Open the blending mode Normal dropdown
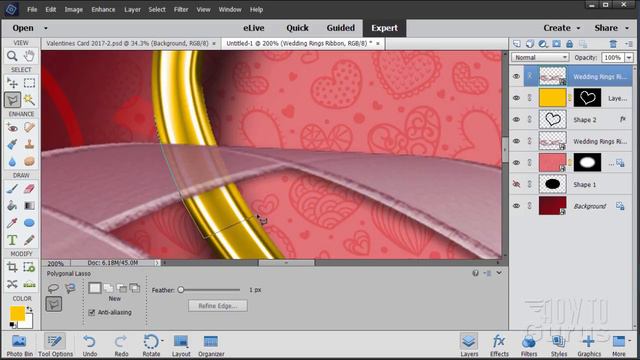Screen dimensions: 640x360 (x=540, y=58)
